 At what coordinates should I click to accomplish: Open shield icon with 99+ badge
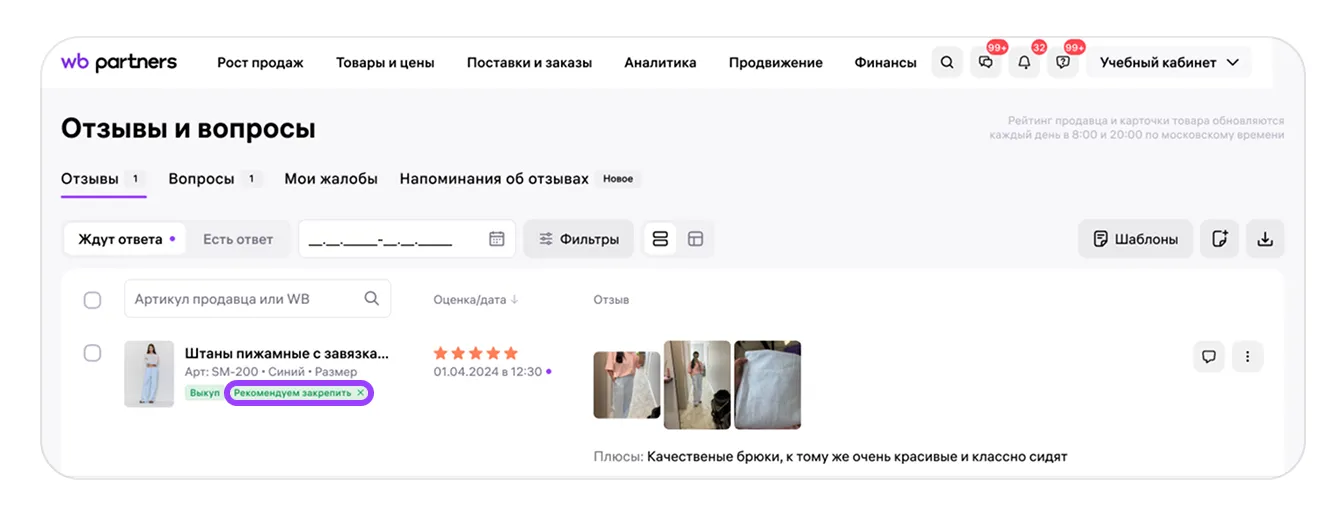coord(1063,62)
